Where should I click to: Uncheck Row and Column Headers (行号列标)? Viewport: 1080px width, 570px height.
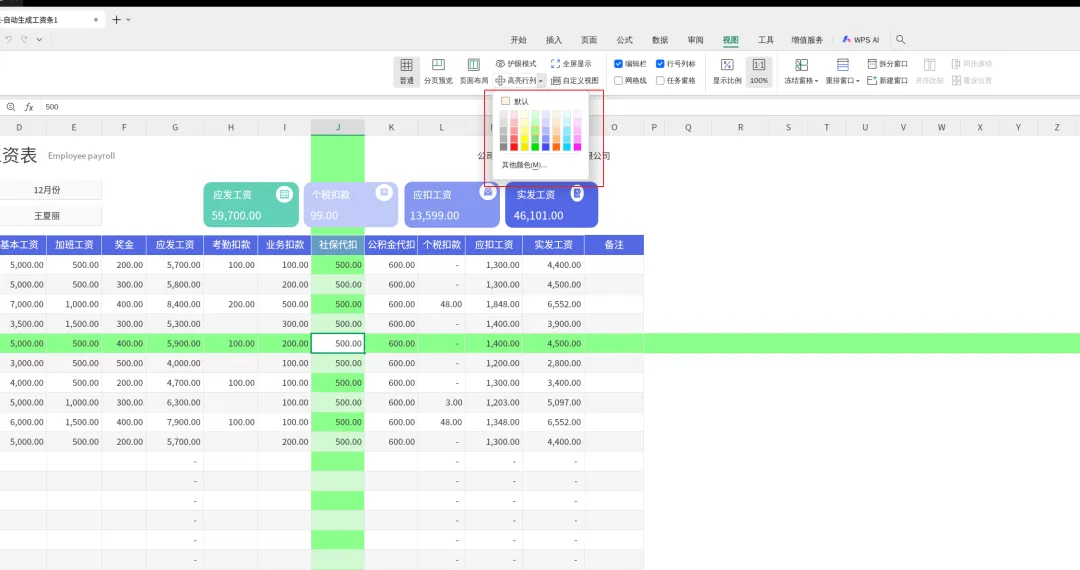pyautogui.click(x=660, y=63)
